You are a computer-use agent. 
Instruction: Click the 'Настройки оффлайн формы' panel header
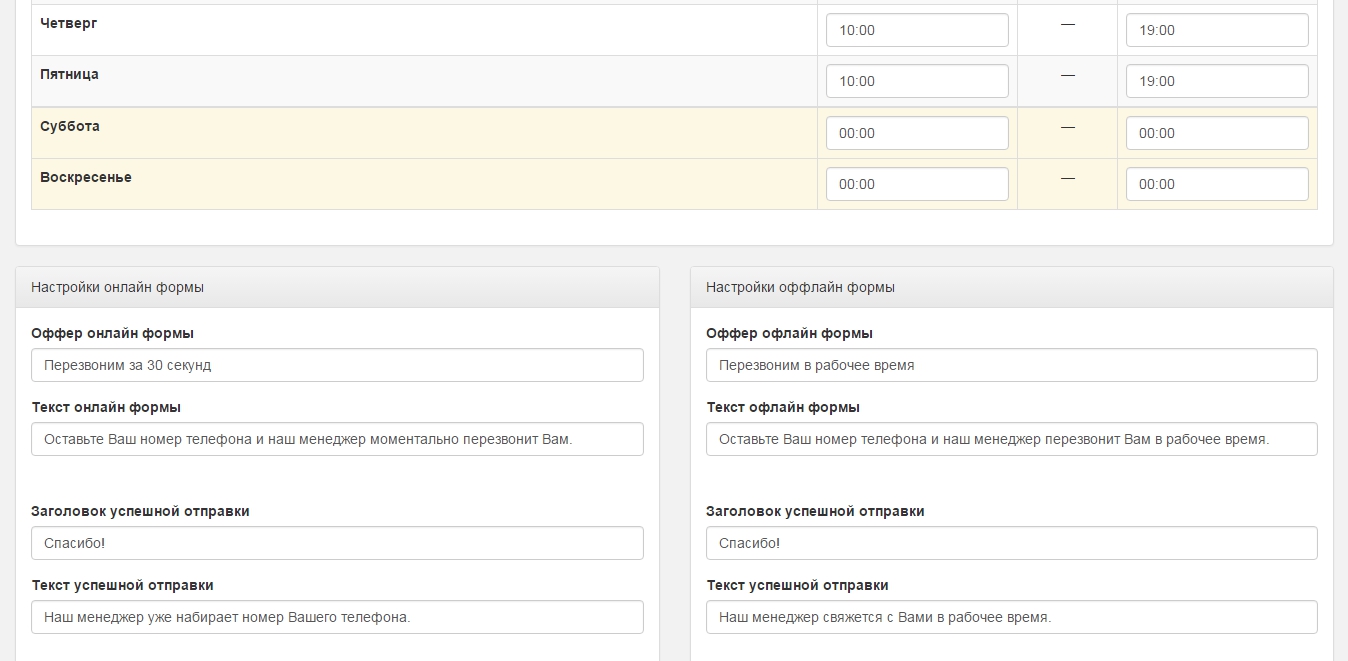pyautogui.click(x=800, y=287)
